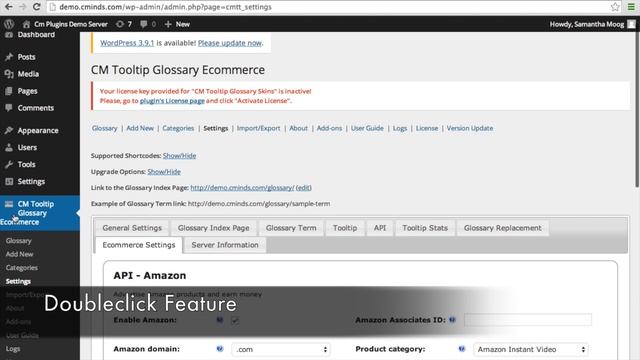Switch to Tooltip Stats tab
640x360 pixels.
click(425, 228)
